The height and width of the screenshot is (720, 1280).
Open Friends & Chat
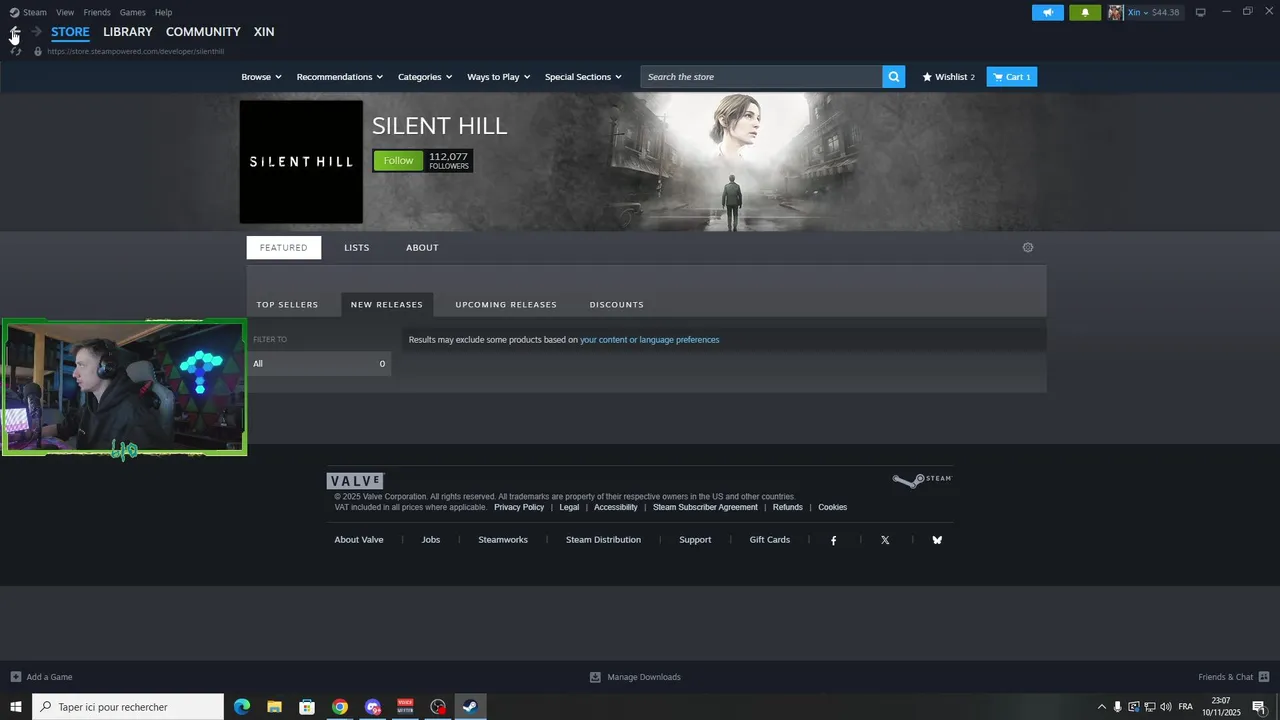coord(1234,677)
